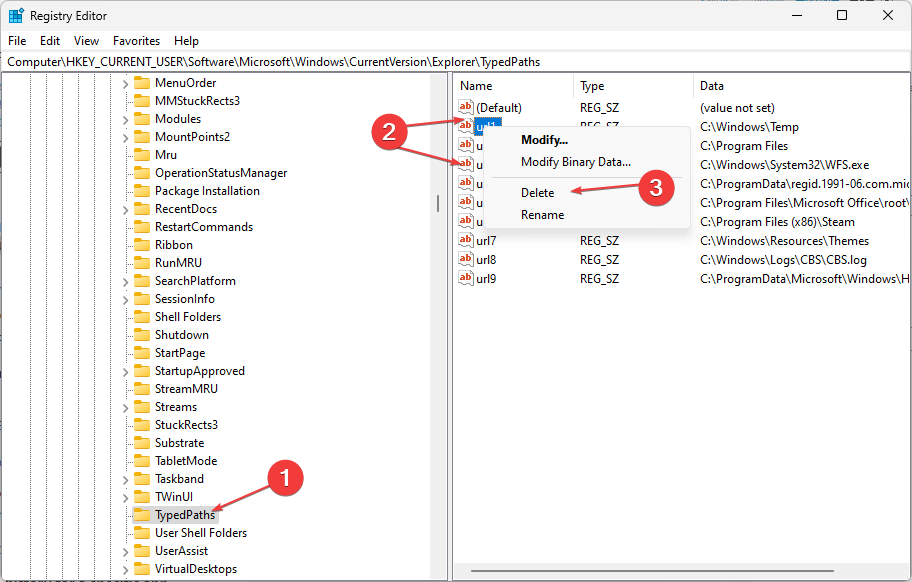
Task: Click the RecentDocs folder icon
Action: [141, 209]
